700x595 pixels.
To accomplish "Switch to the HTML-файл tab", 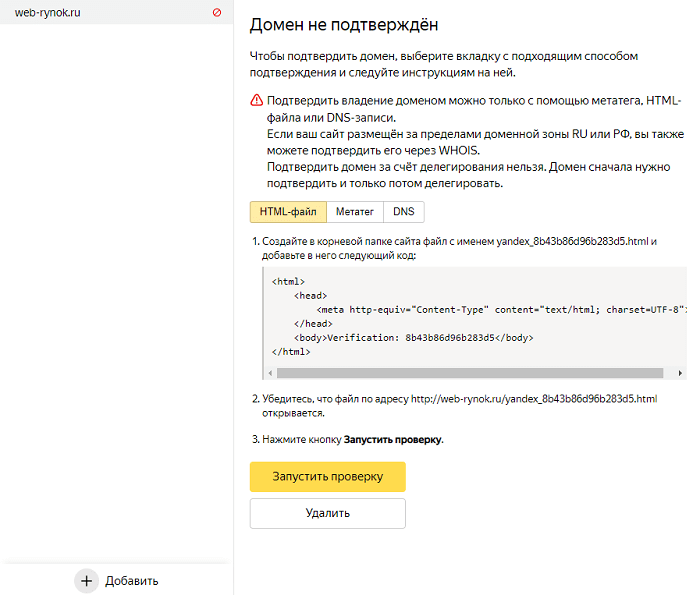I will coord(288,212).
